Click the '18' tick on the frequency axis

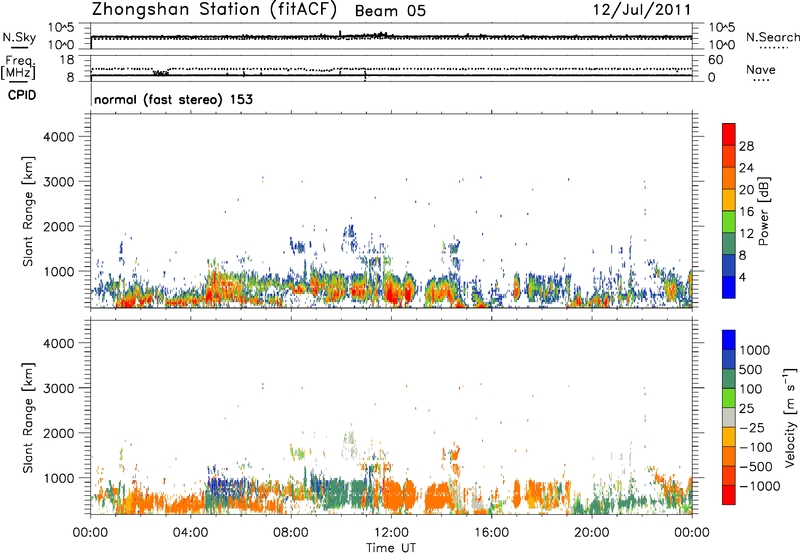[67, 60]
